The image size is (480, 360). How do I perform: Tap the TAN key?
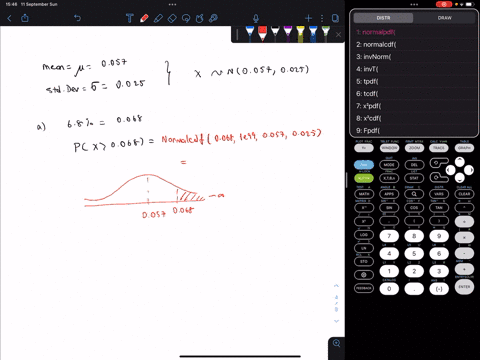click(439, 207)
